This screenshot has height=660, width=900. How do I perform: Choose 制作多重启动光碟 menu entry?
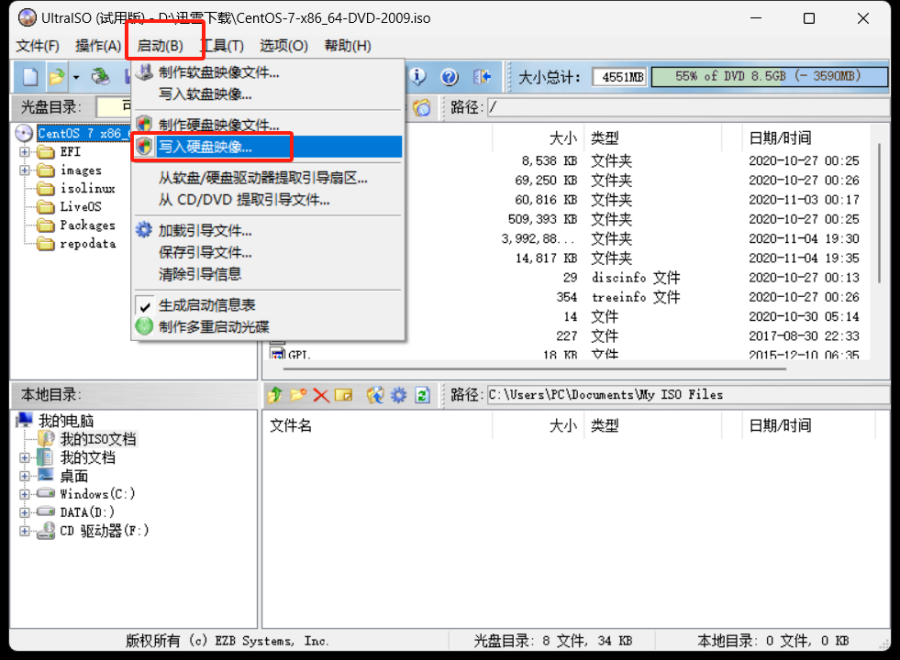point(268,327)
